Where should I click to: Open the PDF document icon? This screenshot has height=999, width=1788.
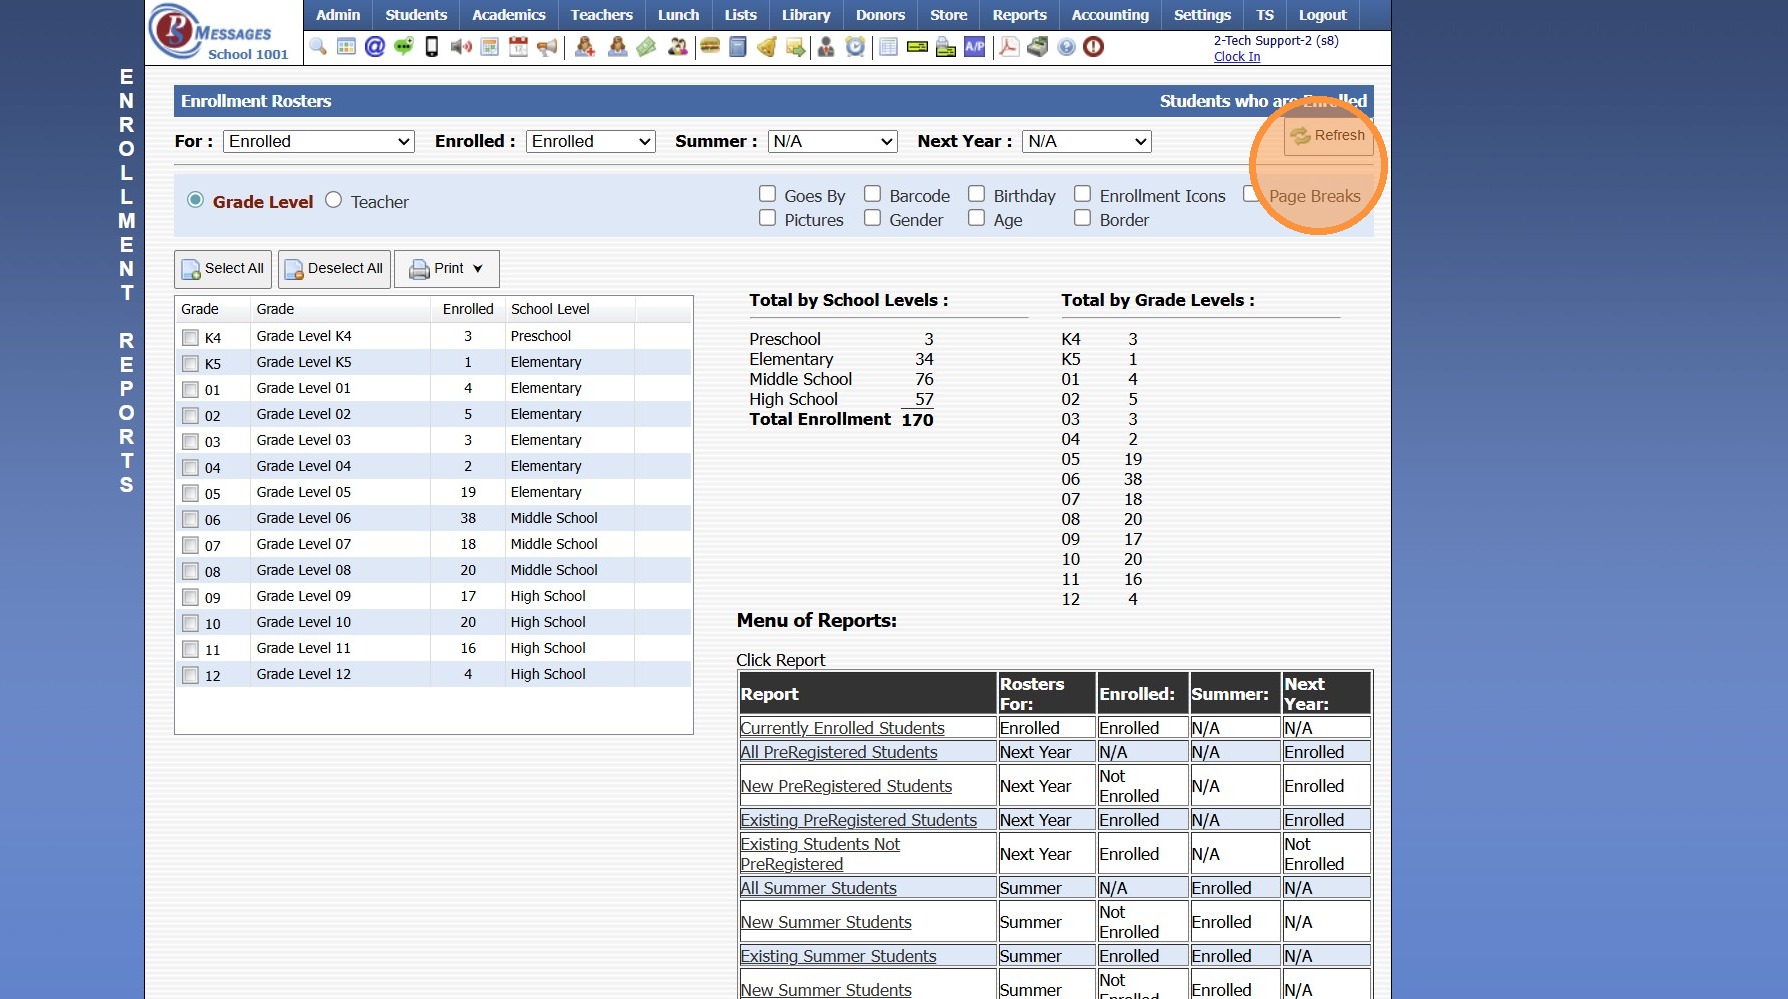[x=1009, y=46]
